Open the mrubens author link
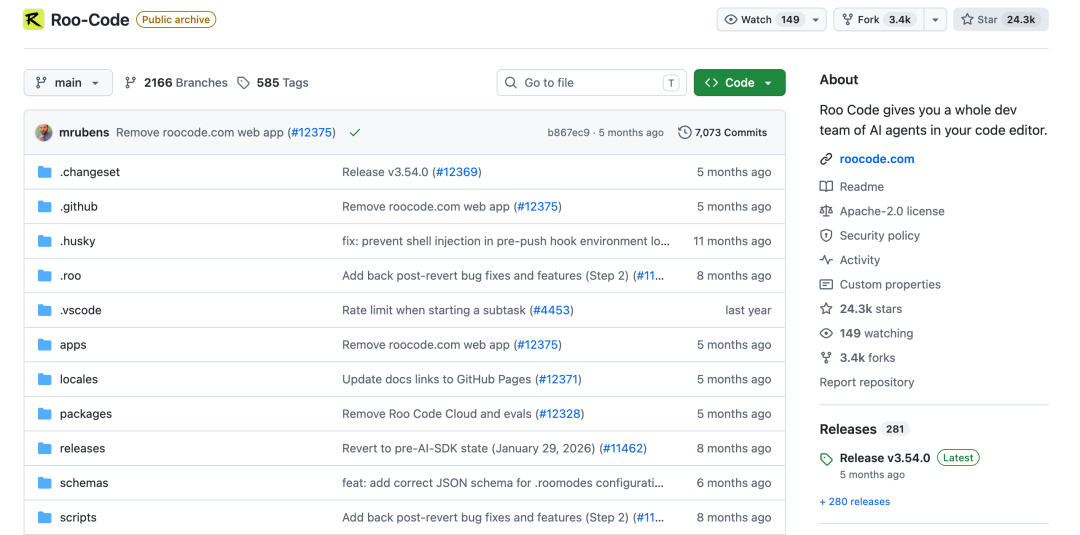This screenshot has width=1080, height=535. click(84, 132)
